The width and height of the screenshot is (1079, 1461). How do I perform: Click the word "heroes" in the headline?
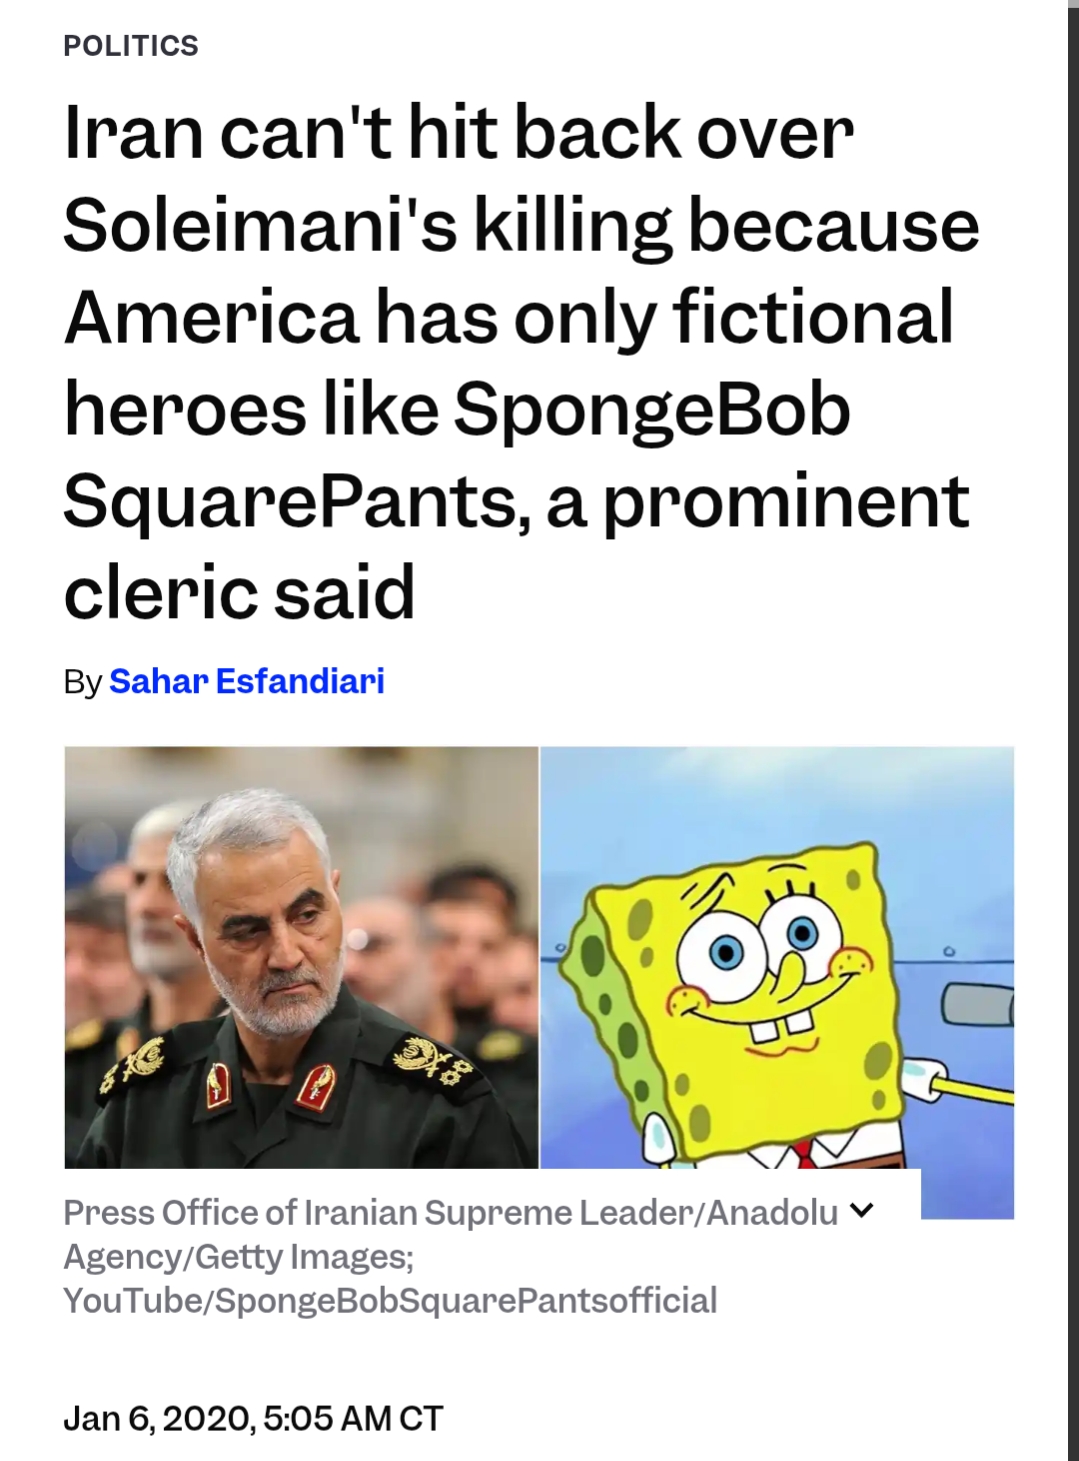click(x=185, y=409)
